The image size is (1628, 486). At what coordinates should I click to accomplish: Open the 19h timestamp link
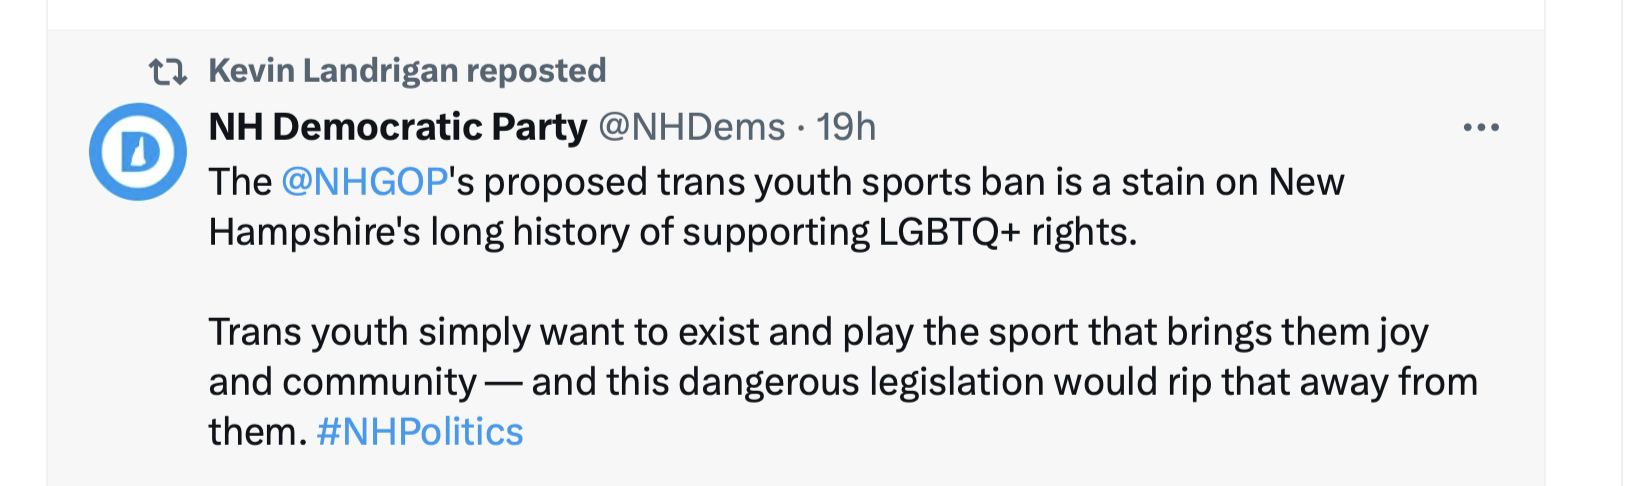(846, 128)
